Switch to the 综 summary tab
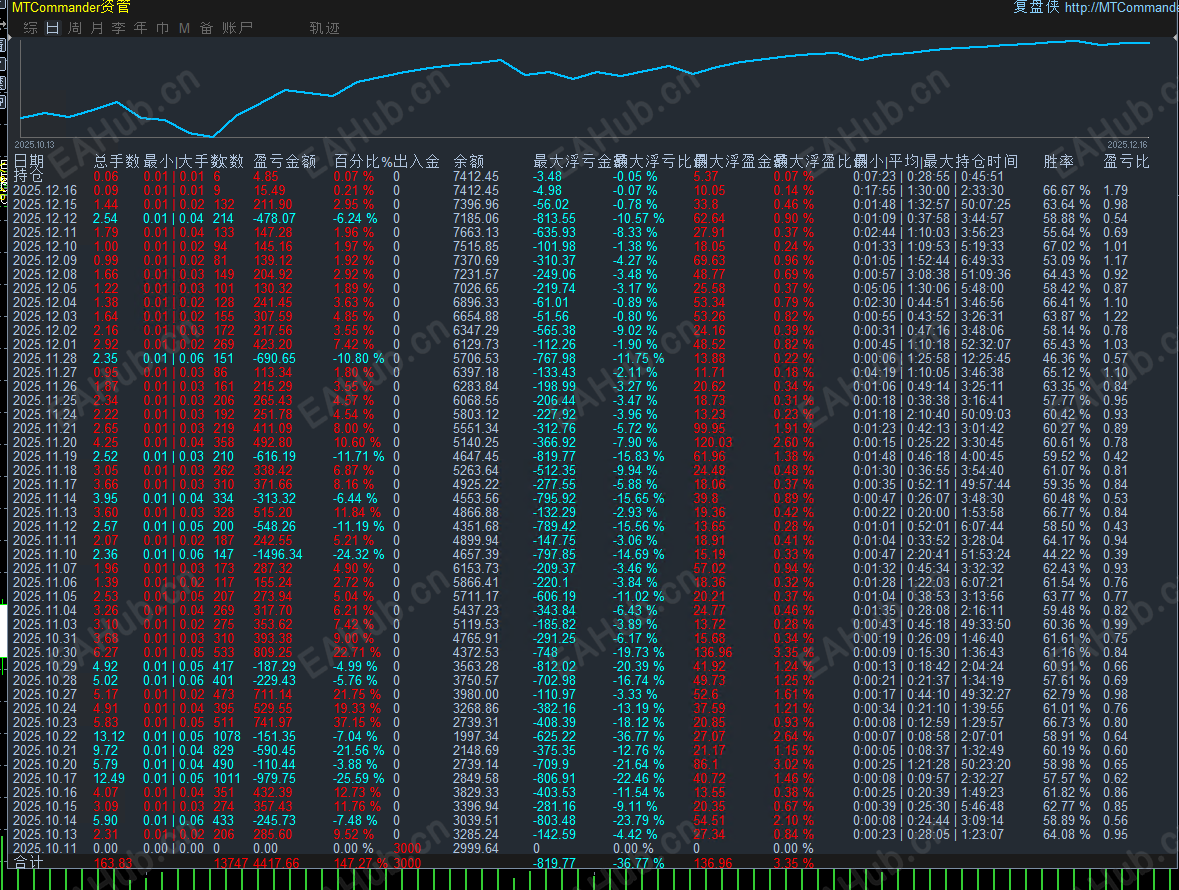This screenshot has width=1179, height=890. (x=30, y=28)
